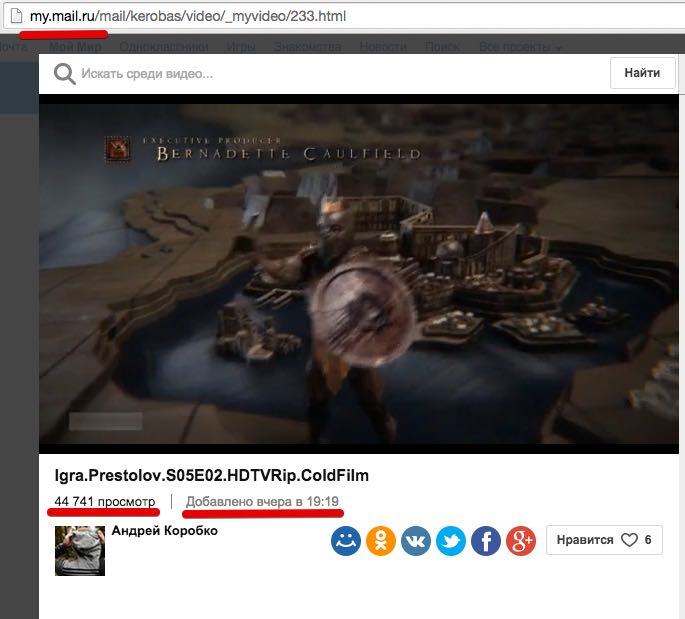
Task: Share video on Google Plus icon
Action: pyautogui.click(x=521, y=541)
